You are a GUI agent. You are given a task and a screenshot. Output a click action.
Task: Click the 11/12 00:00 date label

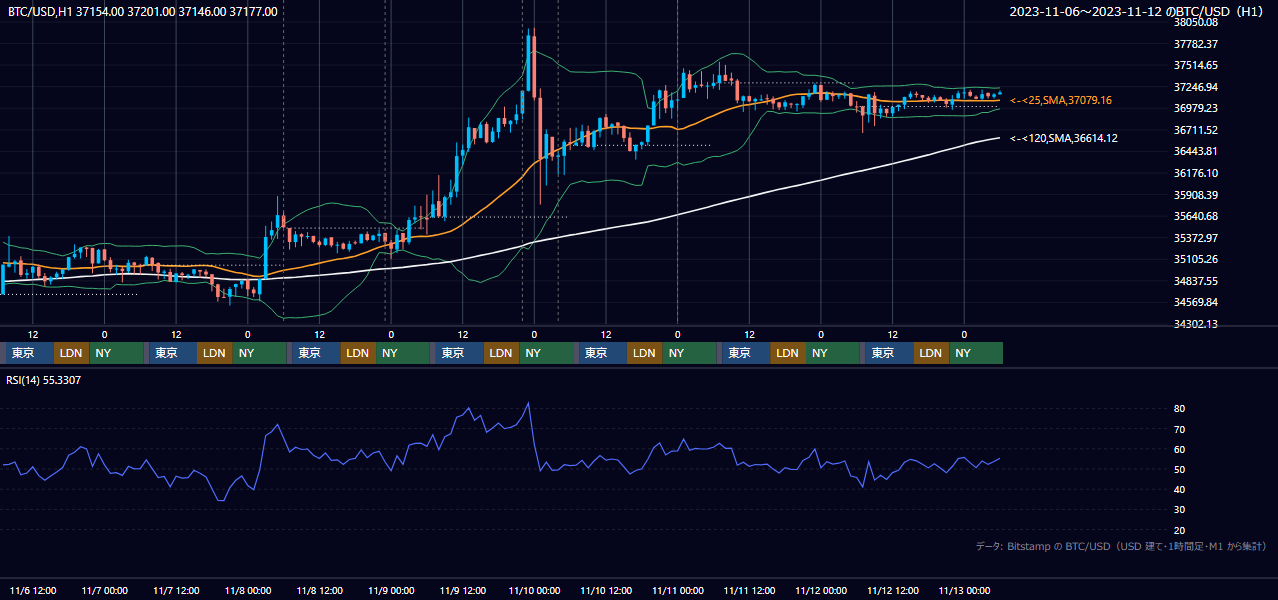coord(821,590)
